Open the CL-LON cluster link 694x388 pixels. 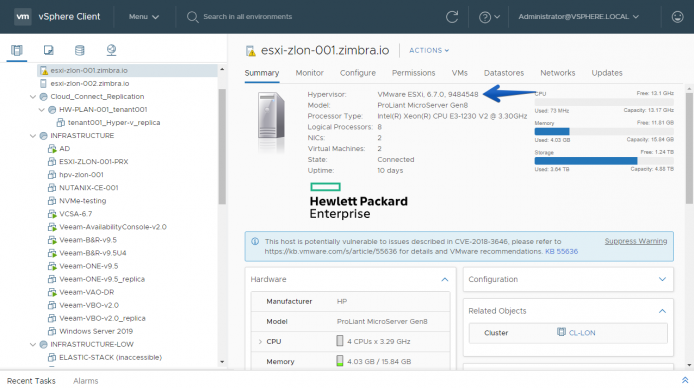click(x=582, y=333)
